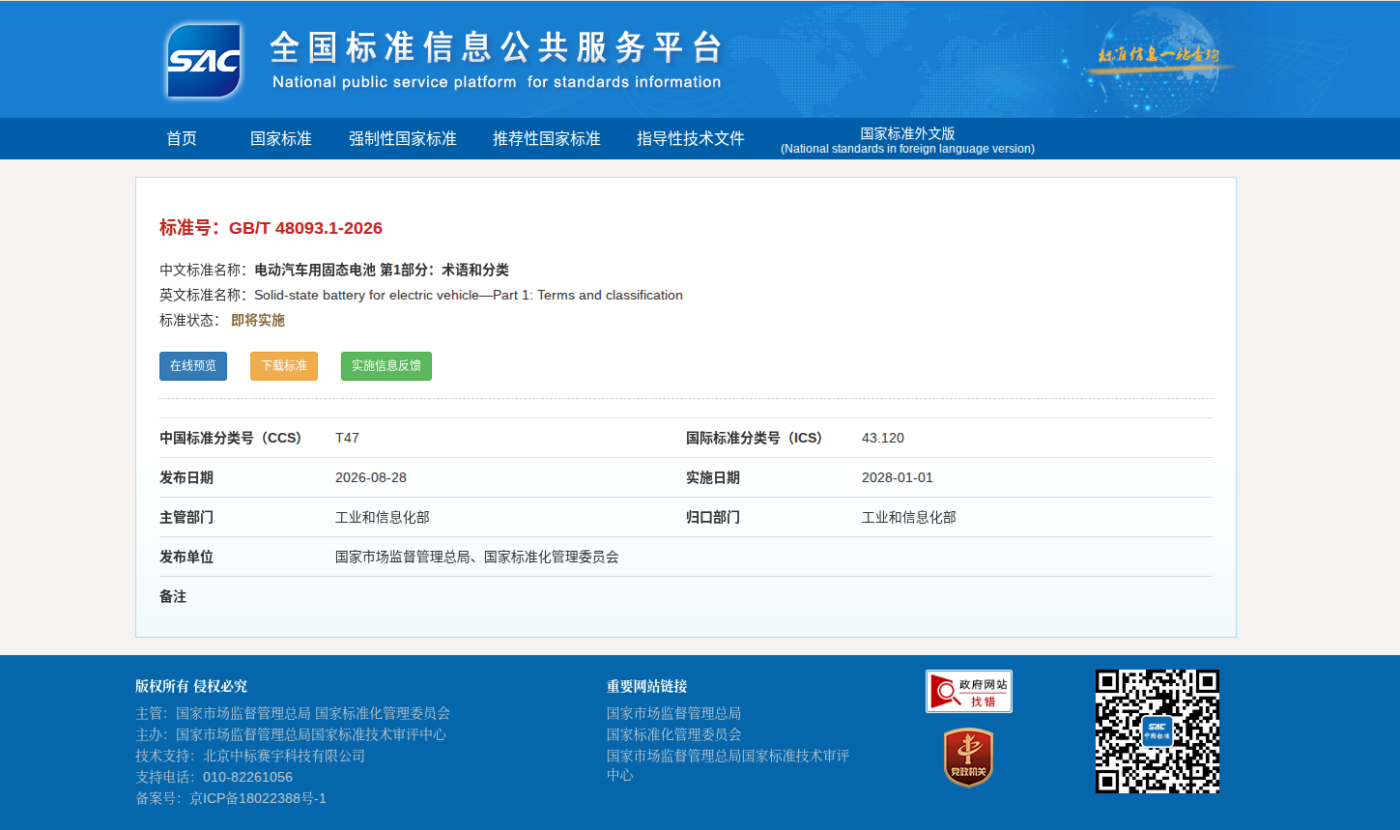
Task: Click the 版权所有 侵权必究 footer heading
Action: (191, 686)
